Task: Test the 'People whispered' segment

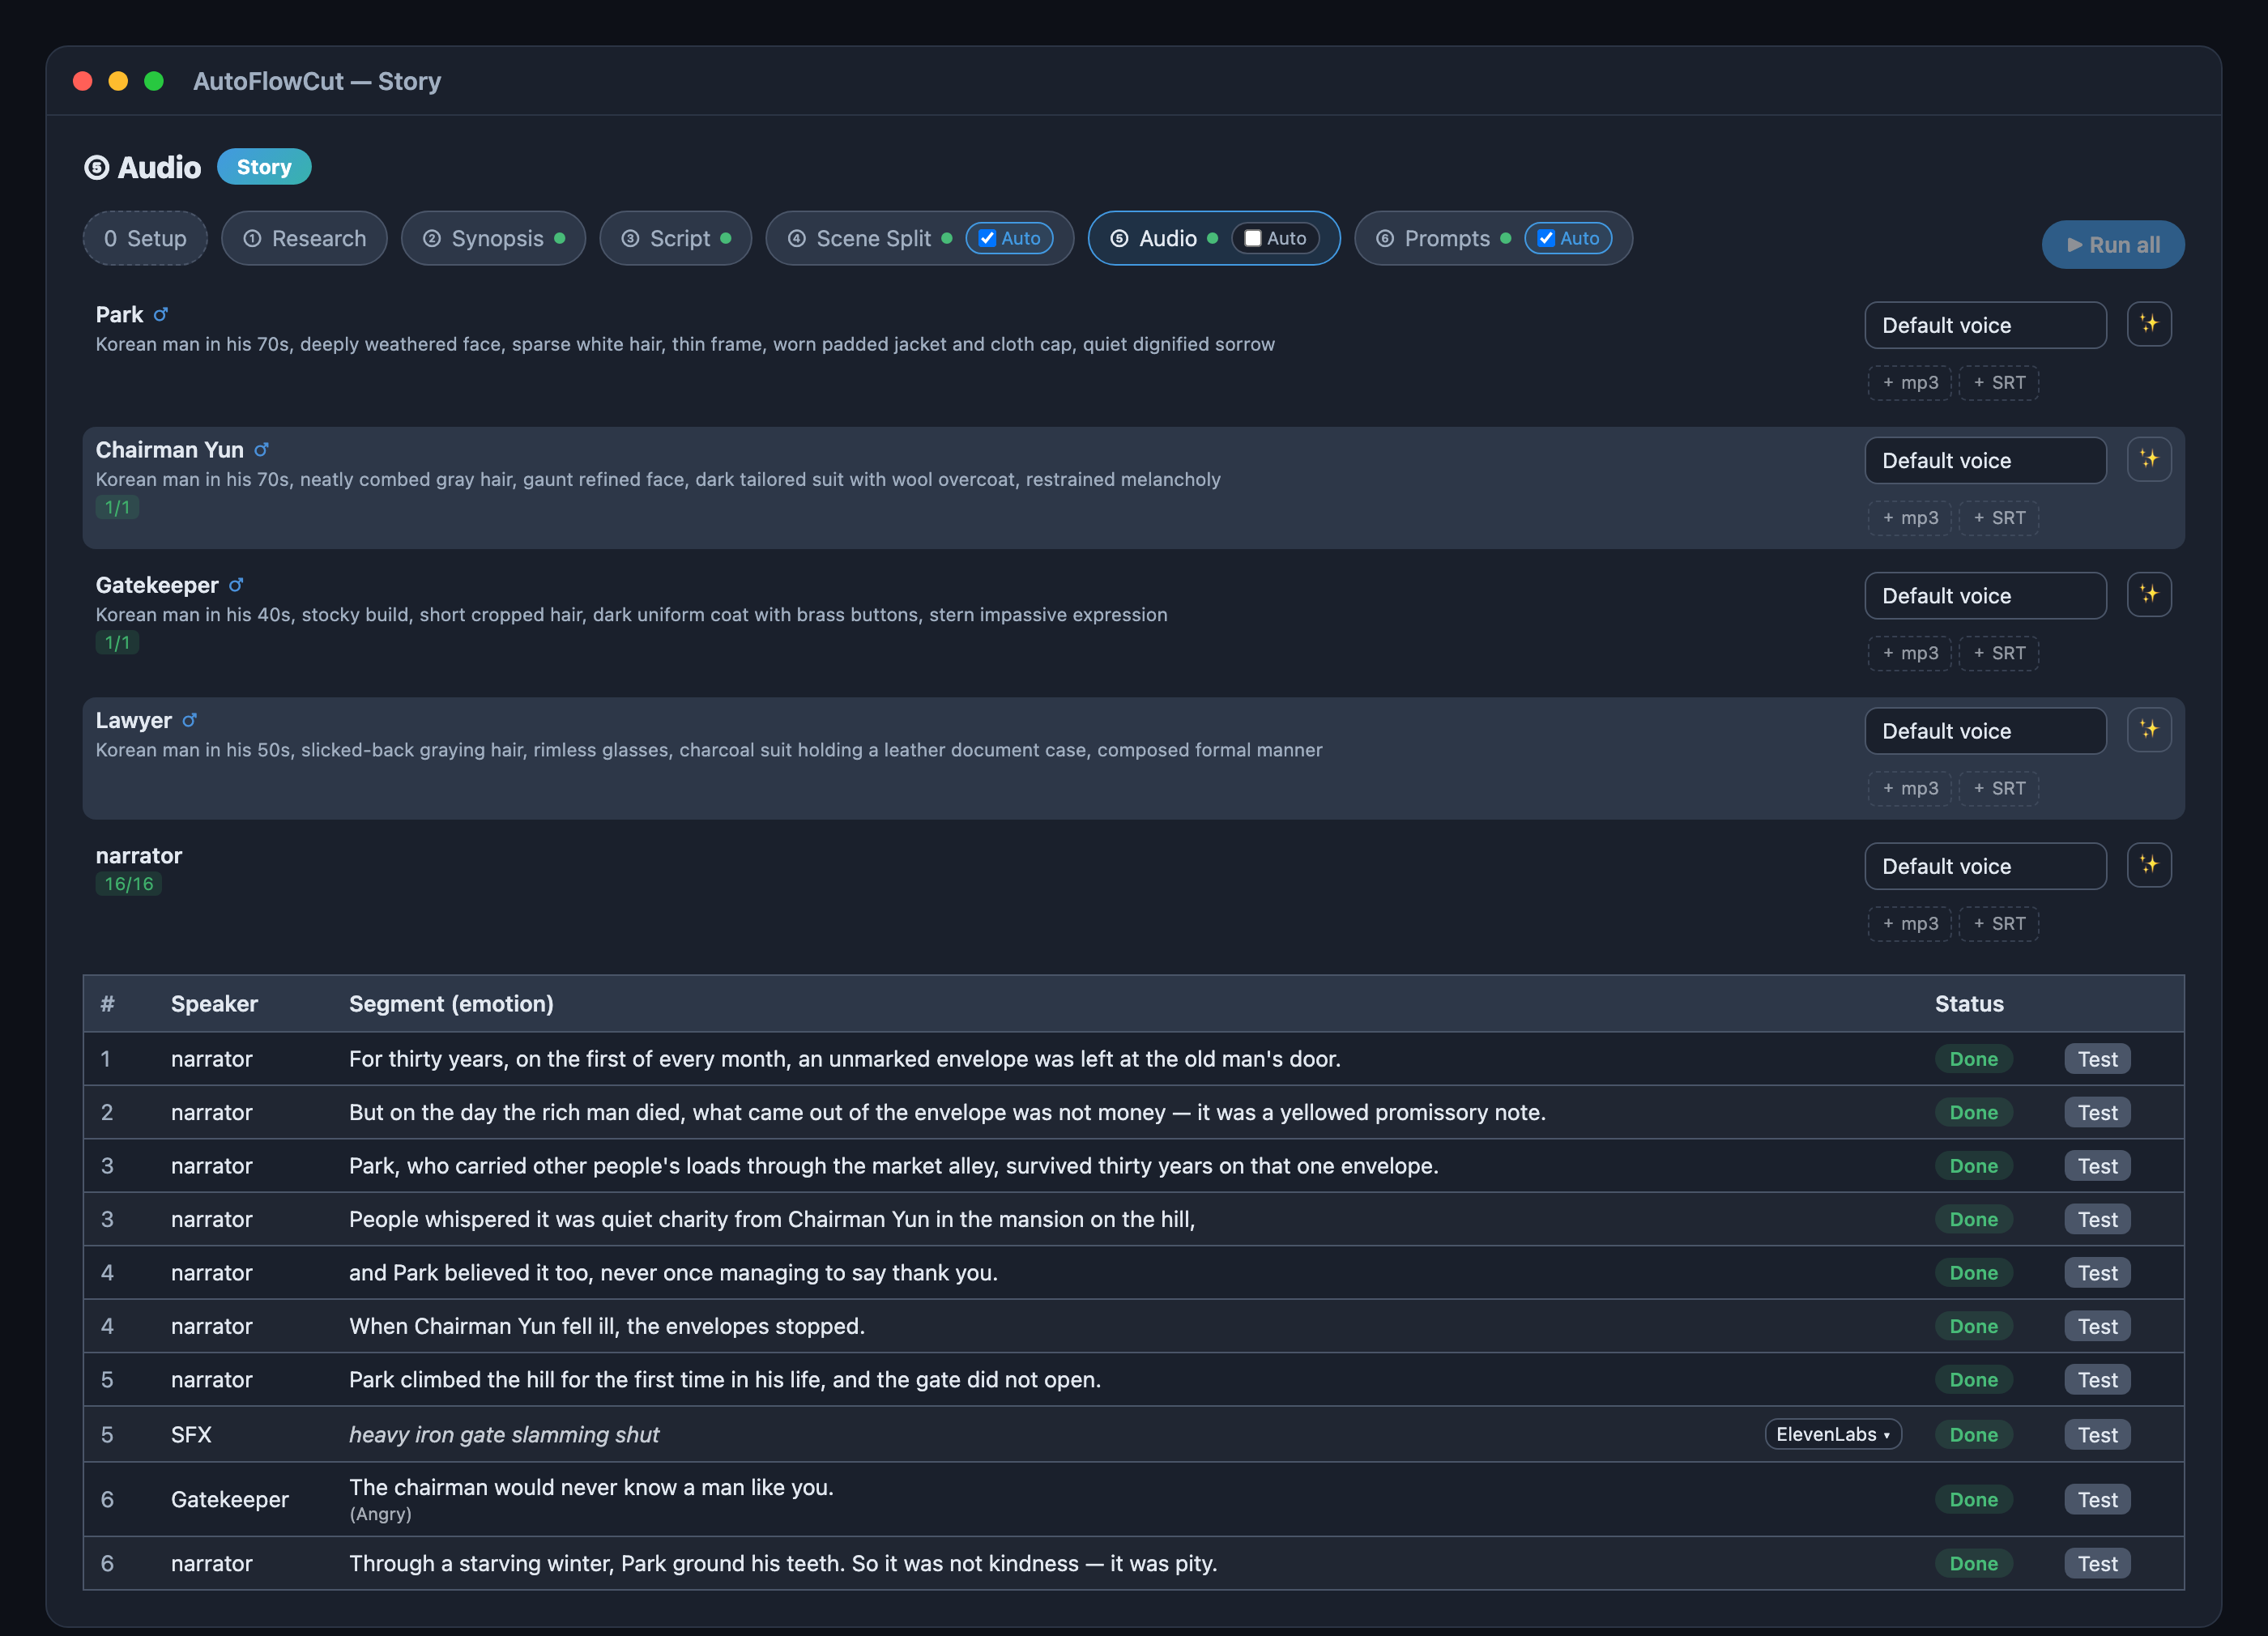Action: point(2097,1219)
